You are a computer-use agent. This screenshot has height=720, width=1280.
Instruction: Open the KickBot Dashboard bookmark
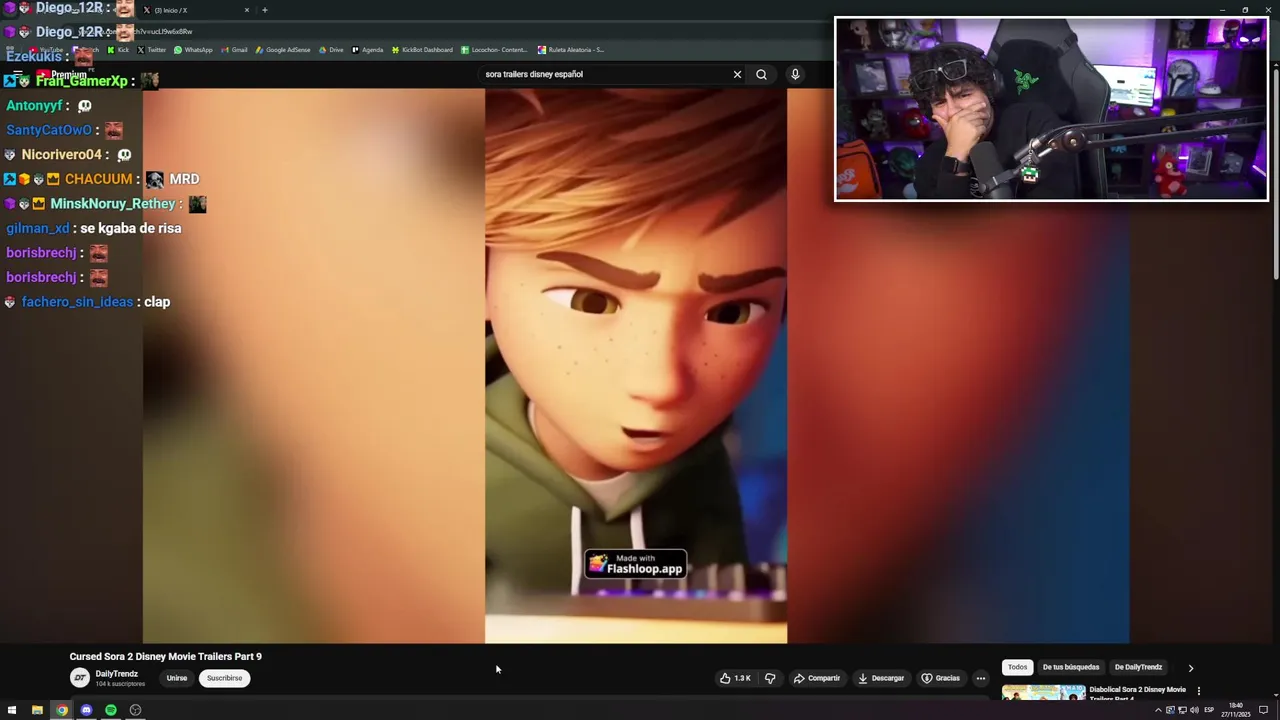tap(423, 50)
